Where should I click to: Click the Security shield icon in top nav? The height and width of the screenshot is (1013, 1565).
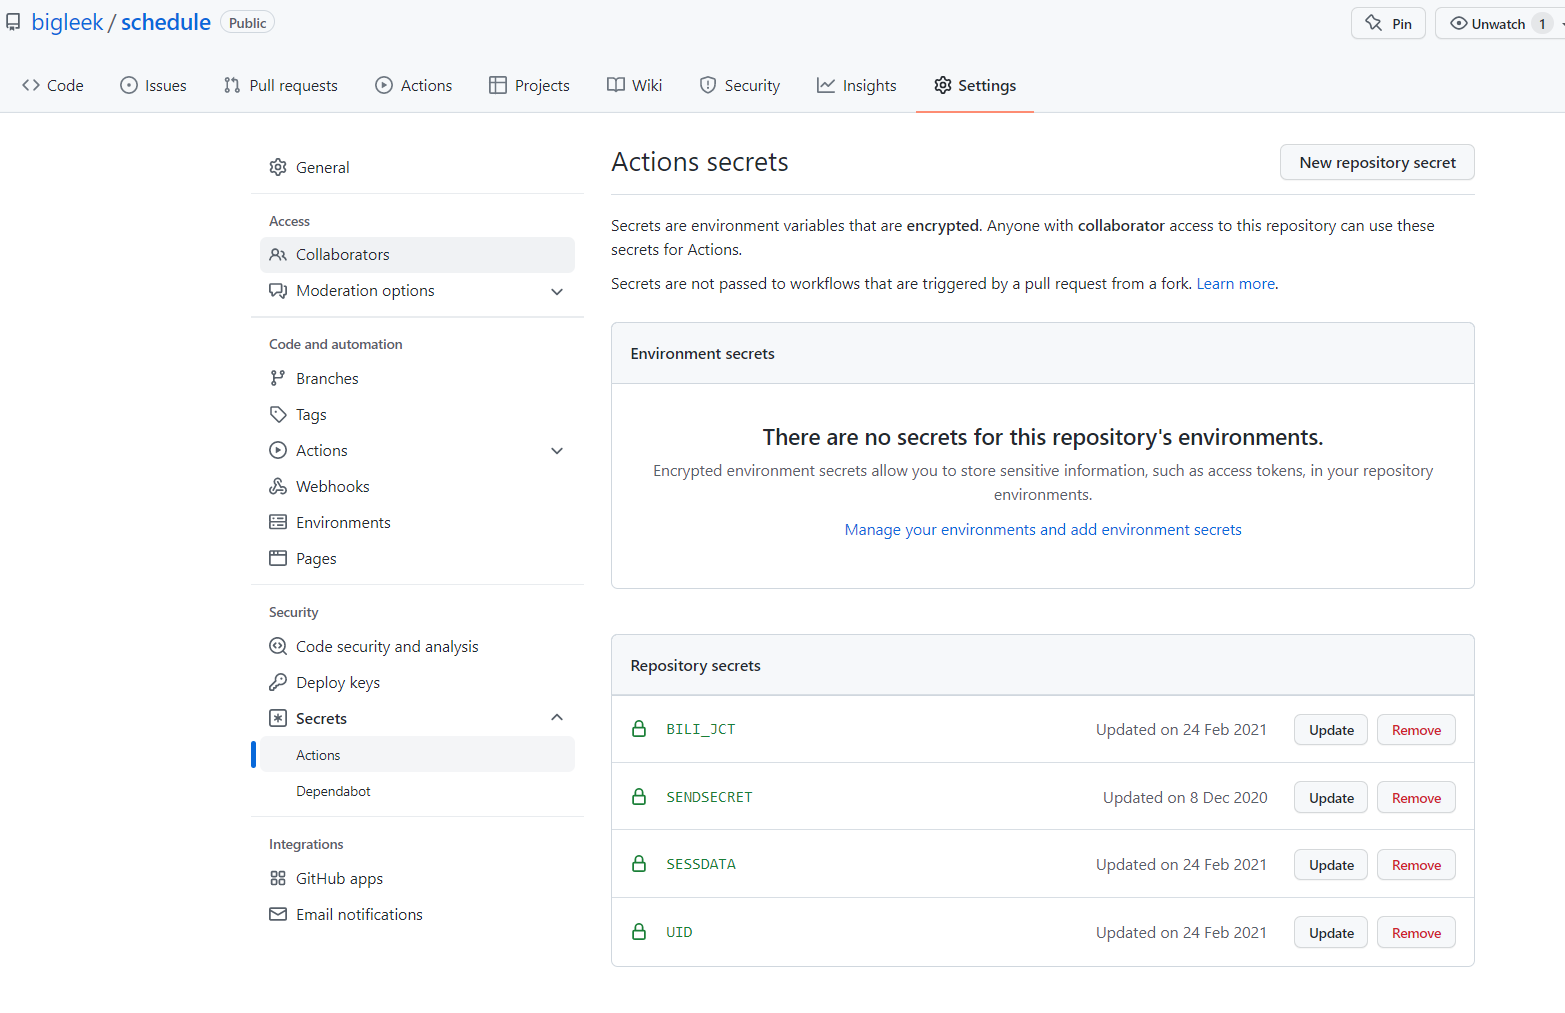[708, 85]
